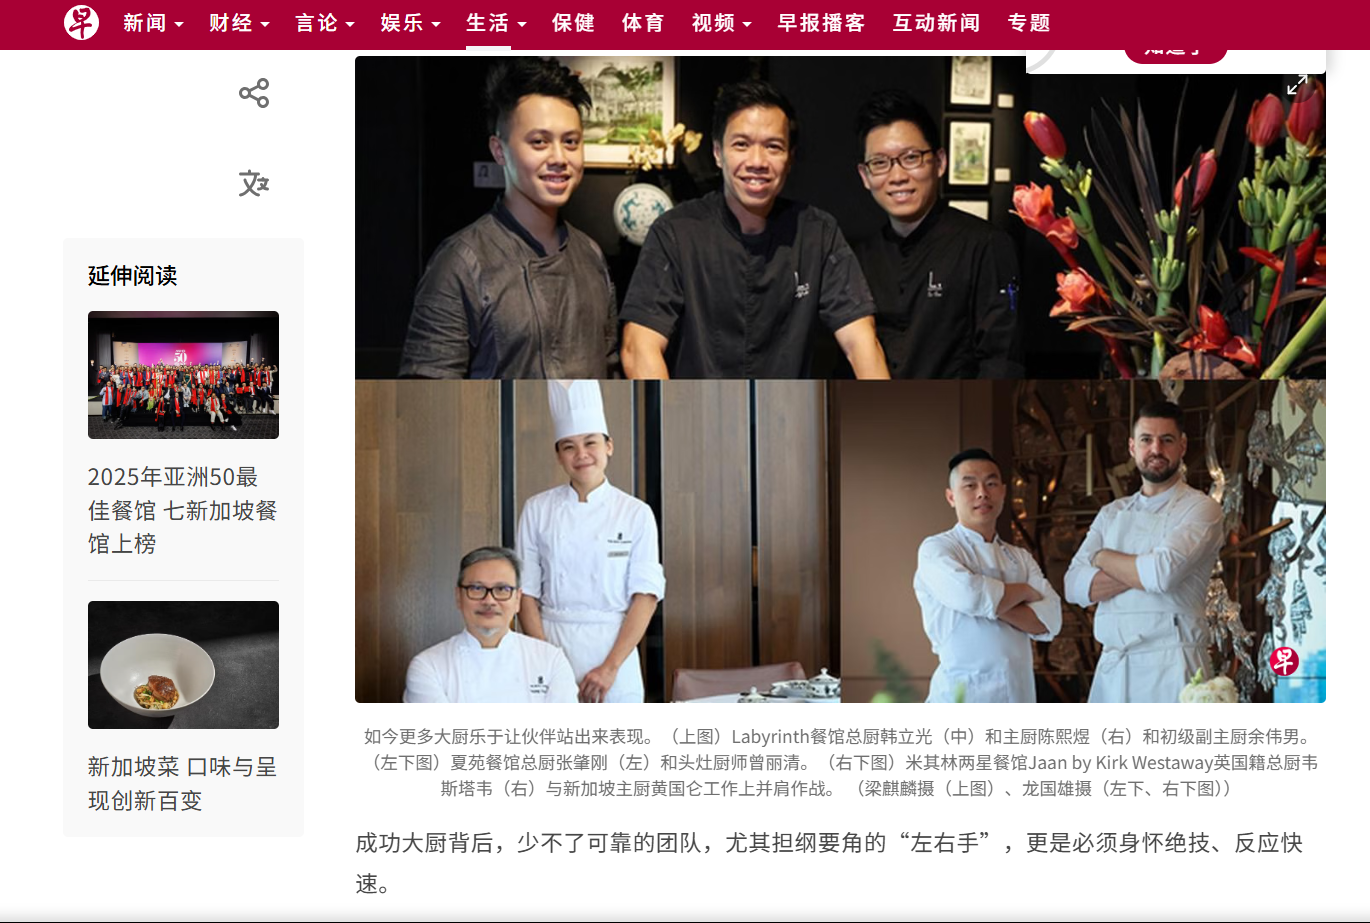The height and width of the screenshot is (923, 1370).
Task: Expand the 生活 menu
Action: pos(496,23)
